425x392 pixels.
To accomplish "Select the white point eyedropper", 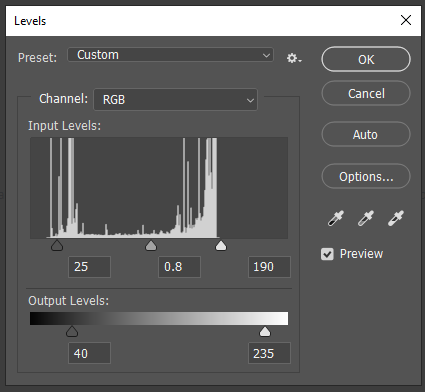I will coord(396,218).
